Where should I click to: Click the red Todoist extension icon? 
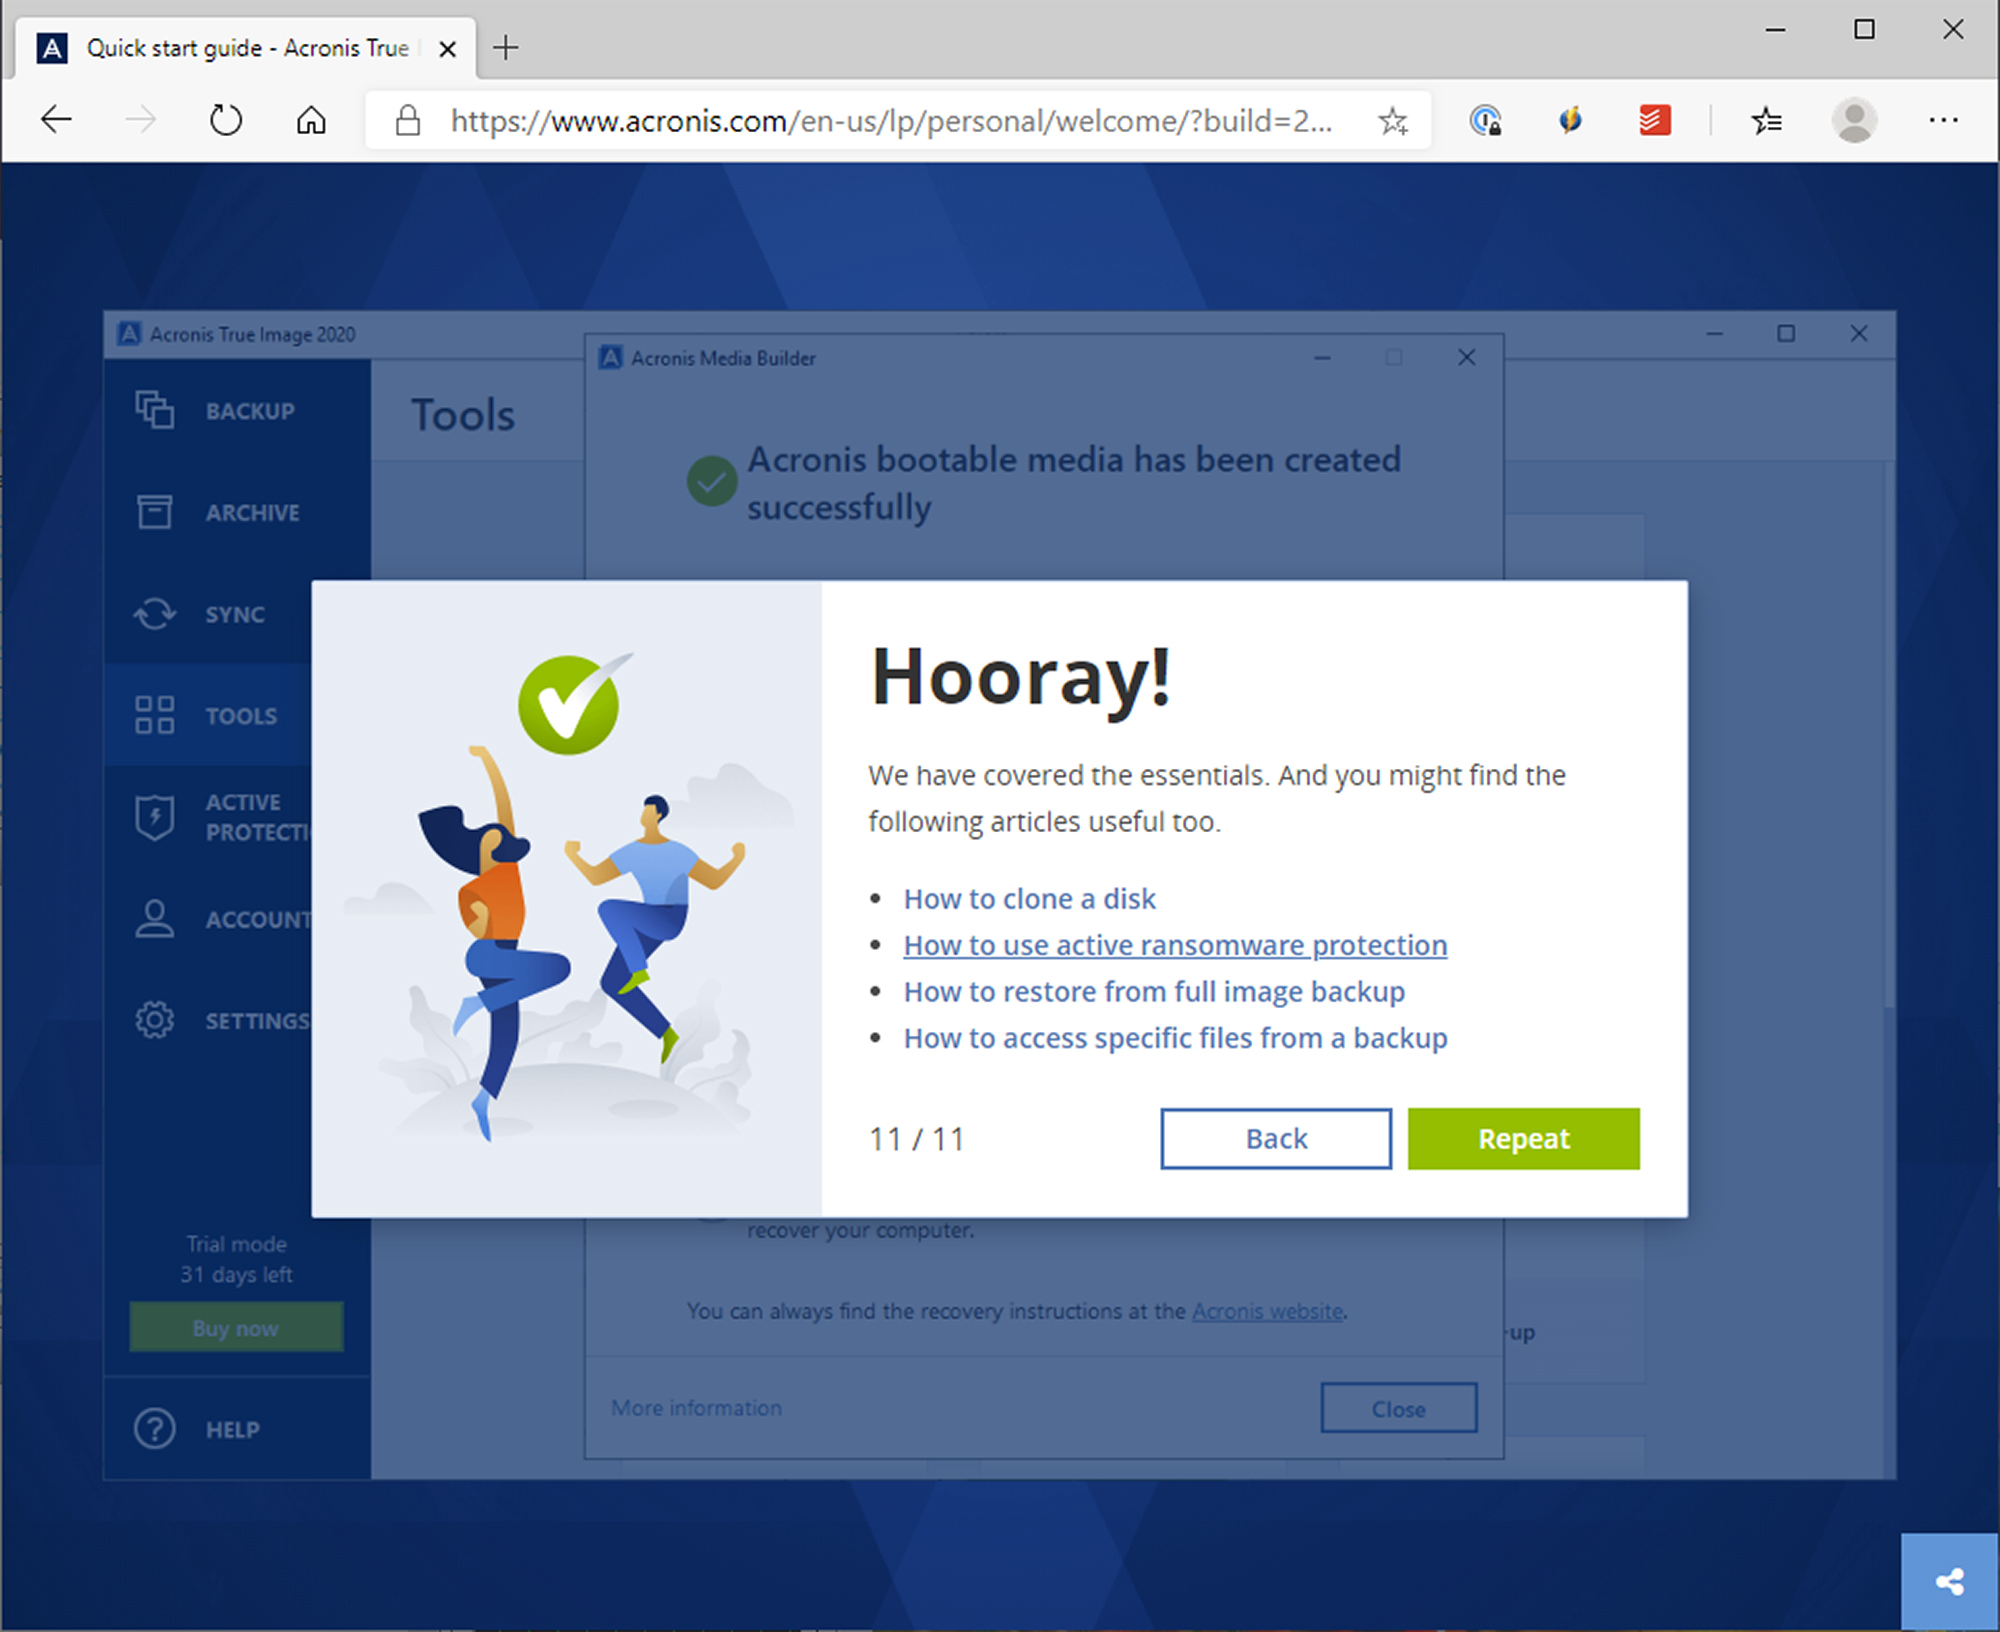(1655, 120)
